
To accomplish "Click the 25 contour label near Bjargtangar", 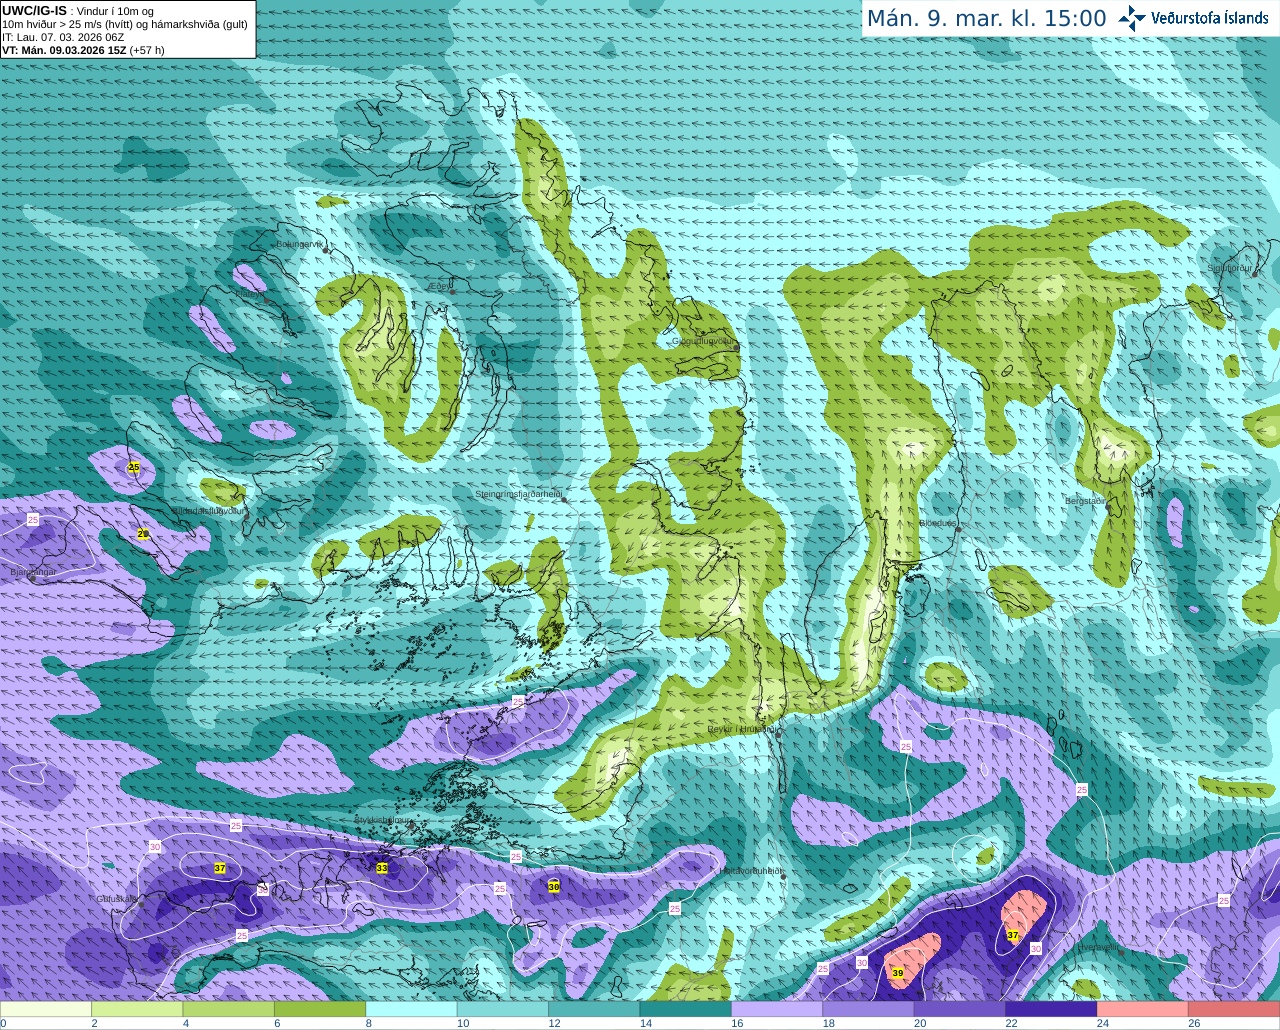I will [x=33, y=520].
